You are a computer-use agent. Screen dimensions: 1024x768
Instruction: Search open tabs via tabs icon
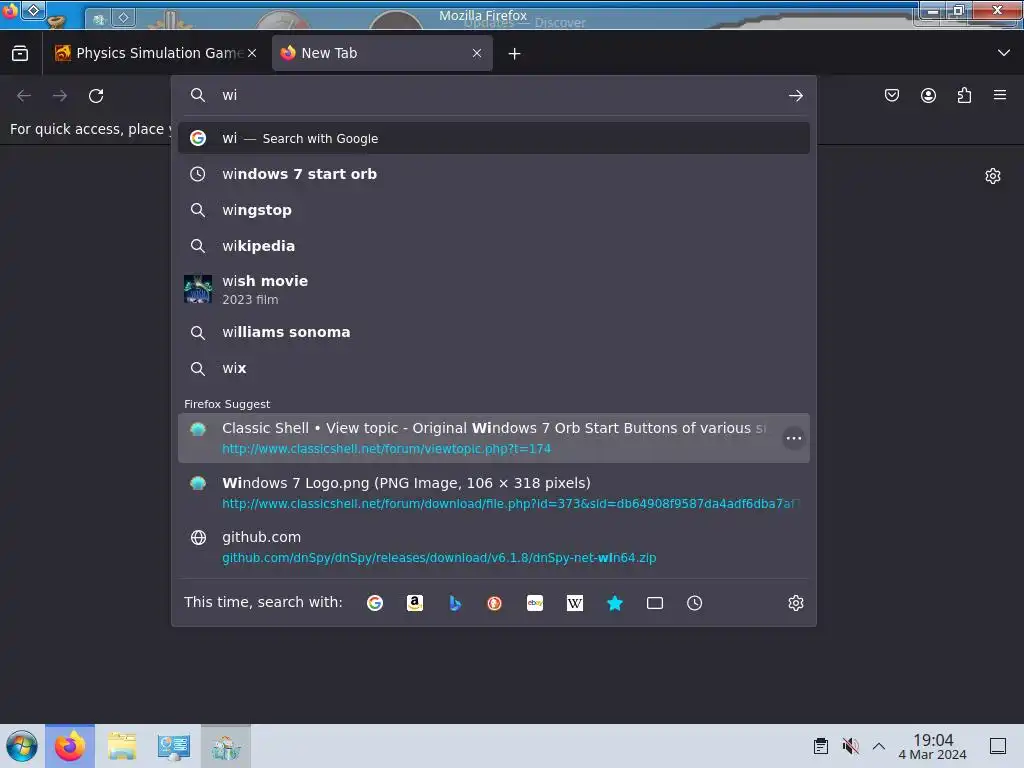[654, 603]
